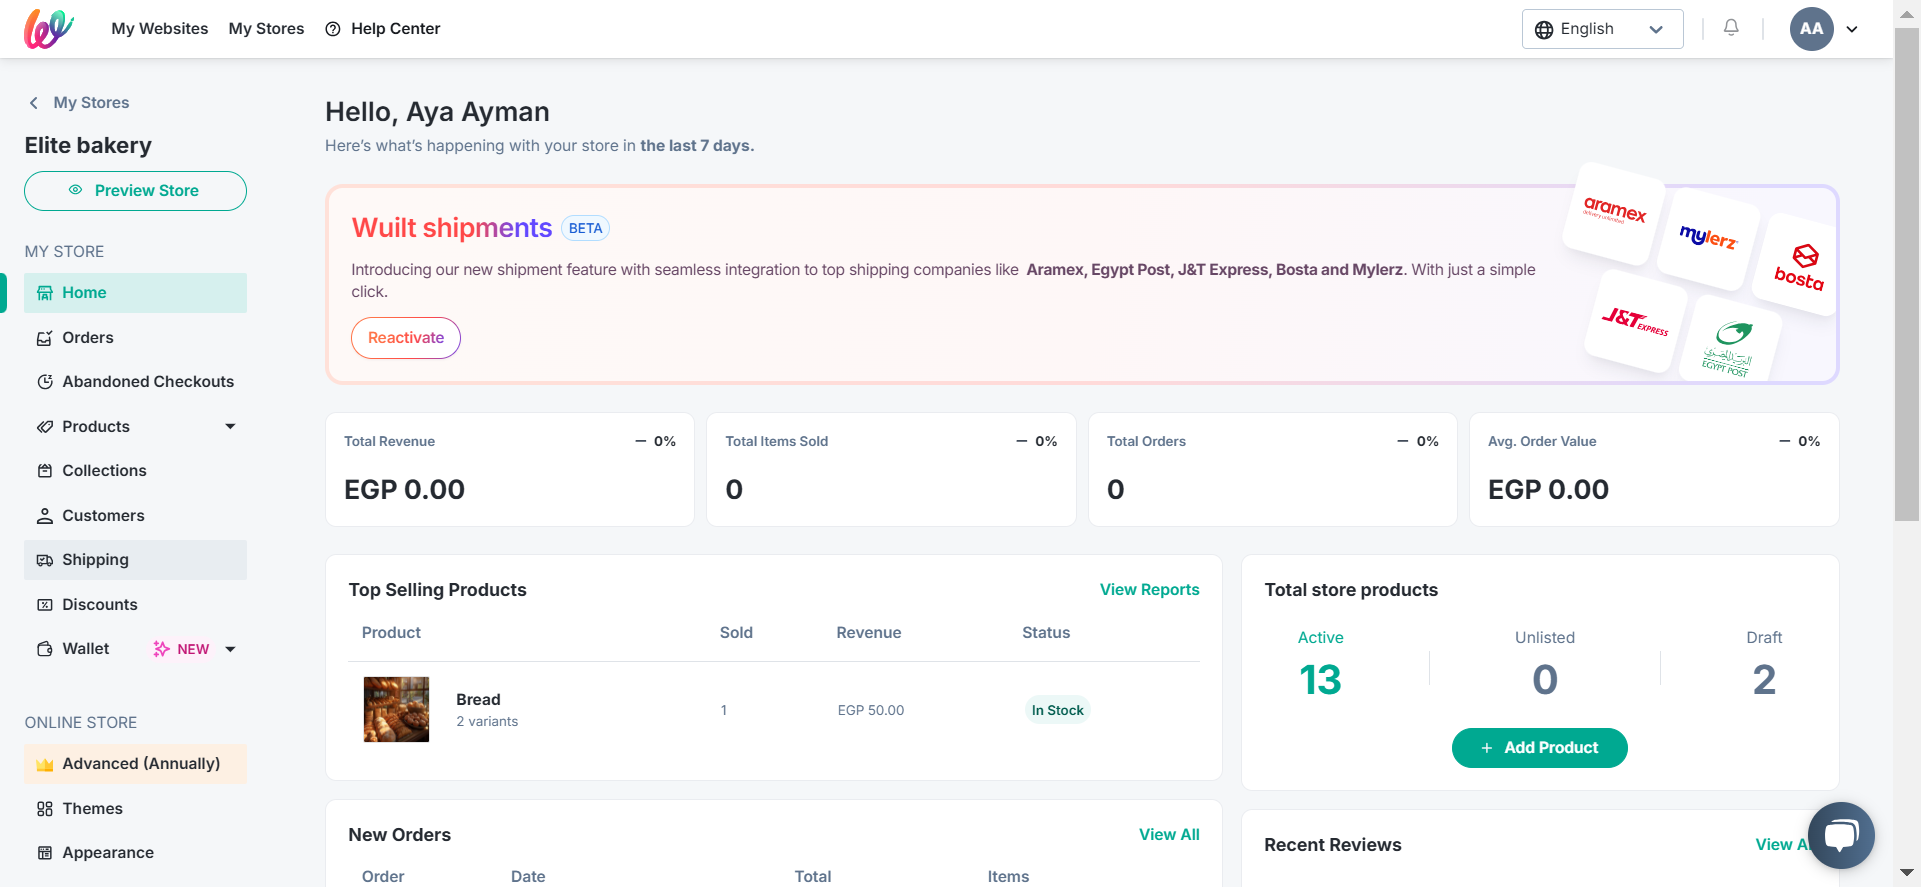
Task: Open the notifications bell
Action: pyautogui.click(x=1731, y=28)
